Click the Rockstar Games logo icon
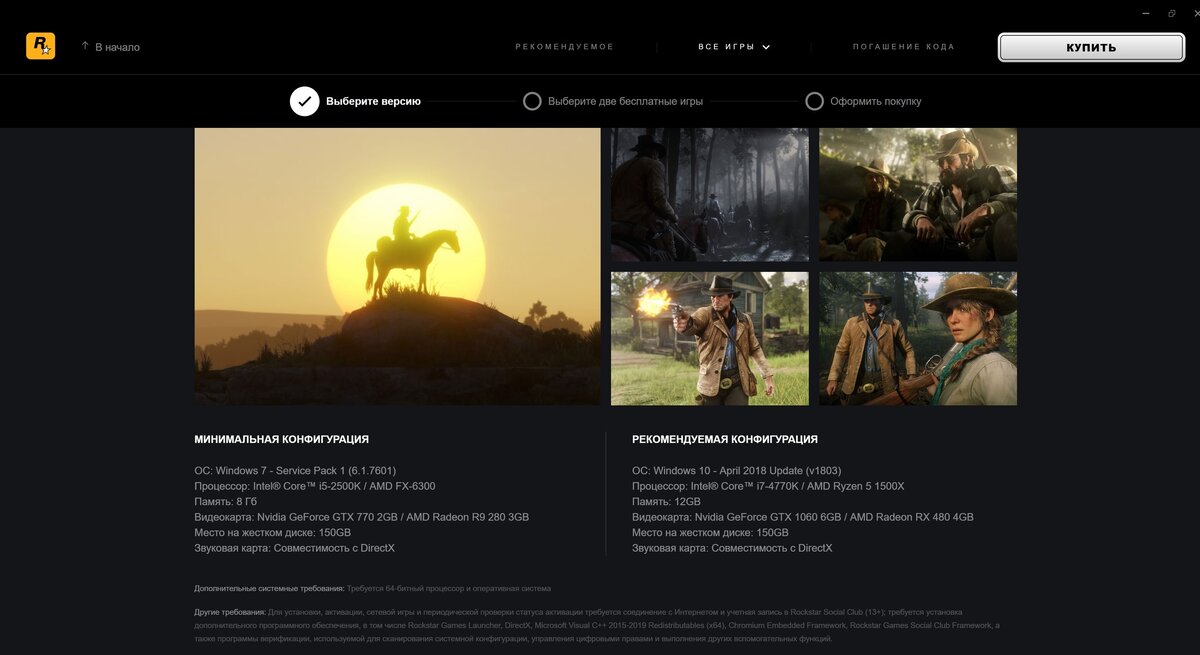Image resolution: width=1200 pixels, height=655 pixels. (40, 46)
